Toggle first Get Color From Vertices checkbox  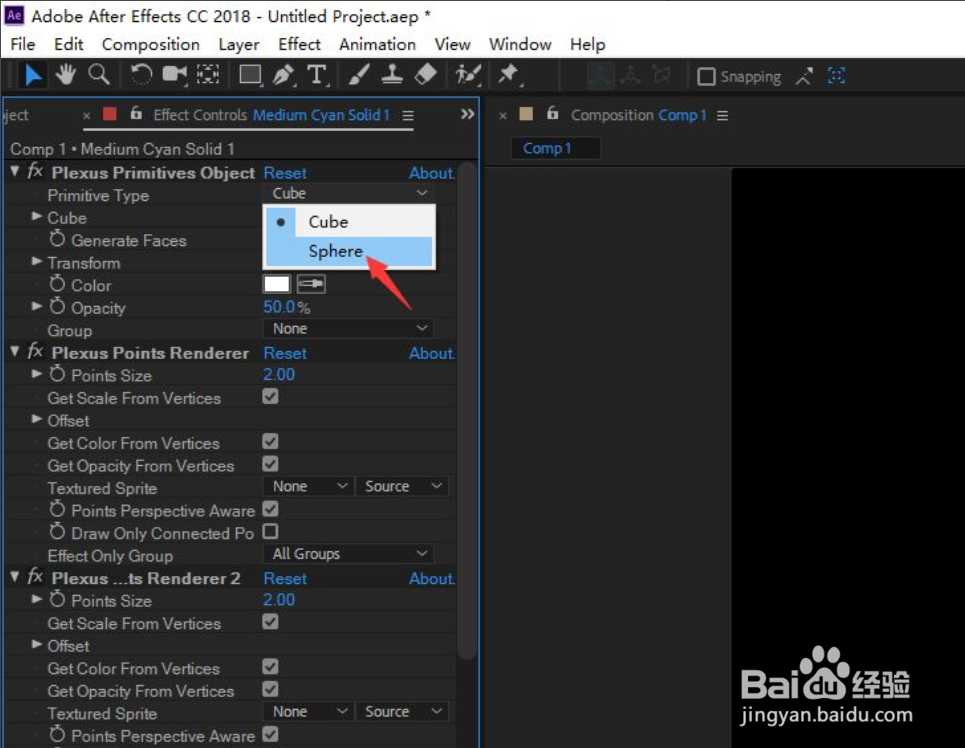click(270, 441)
